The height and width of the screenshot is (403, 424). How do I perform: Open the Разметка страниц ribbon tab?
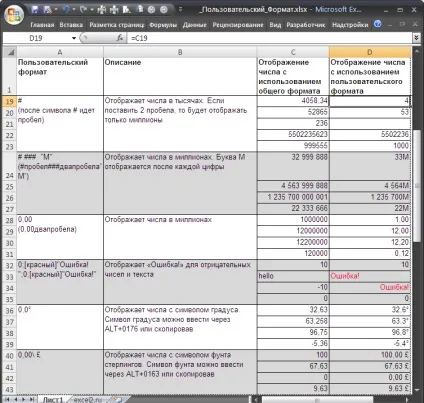point(116,25)
